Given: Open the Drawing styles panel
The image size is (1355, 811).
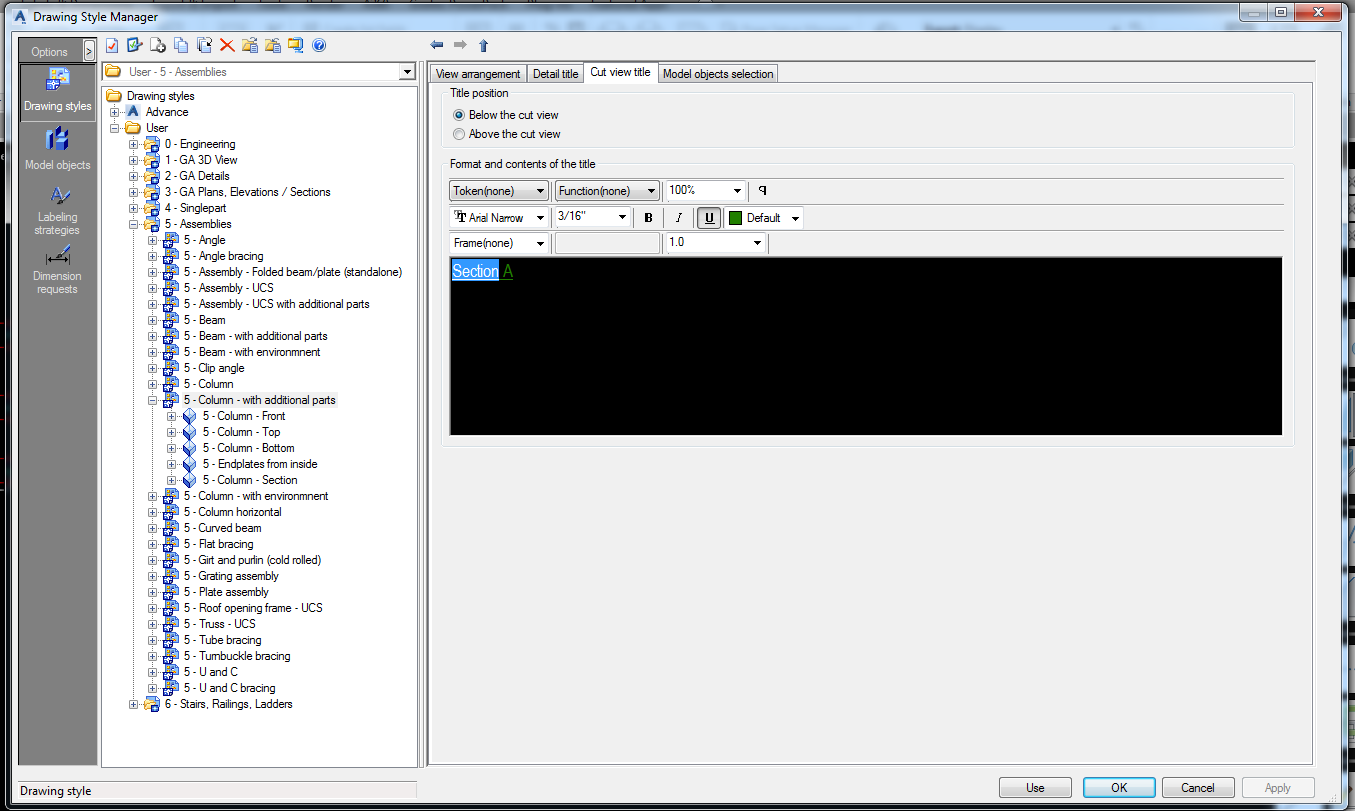Looking at the screenshot, I should click(57, 92).
